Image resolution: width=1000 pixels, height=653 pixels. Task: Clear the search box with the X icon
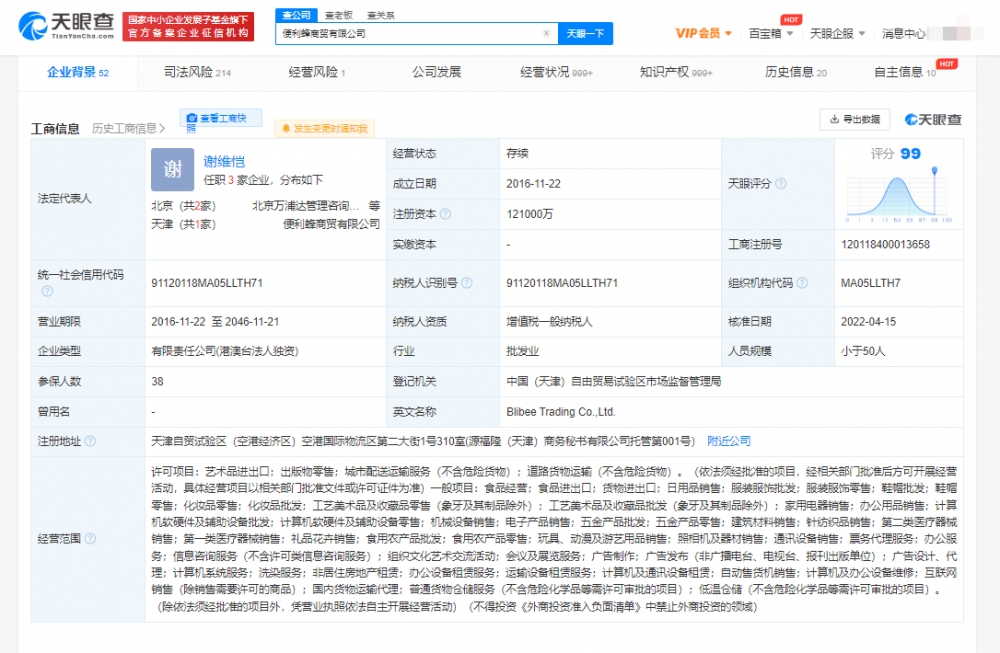pyautogui.click(x=546, y=33)
